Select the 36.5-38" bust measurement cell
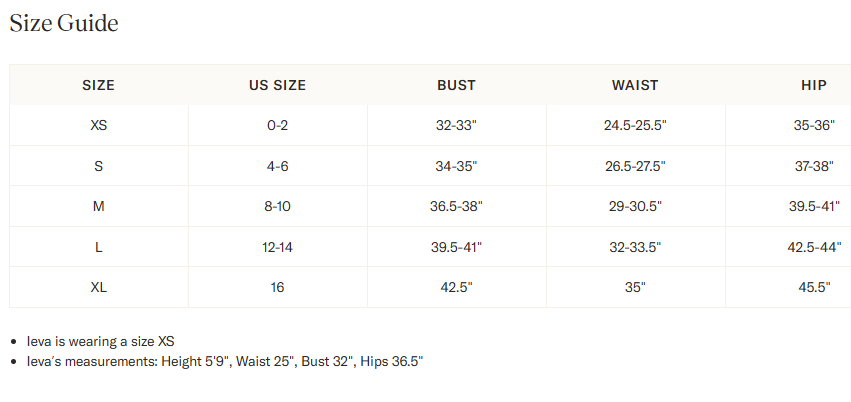Image resolution: width=851 pixels, height=402 pixels. click(x=456, y=206)
